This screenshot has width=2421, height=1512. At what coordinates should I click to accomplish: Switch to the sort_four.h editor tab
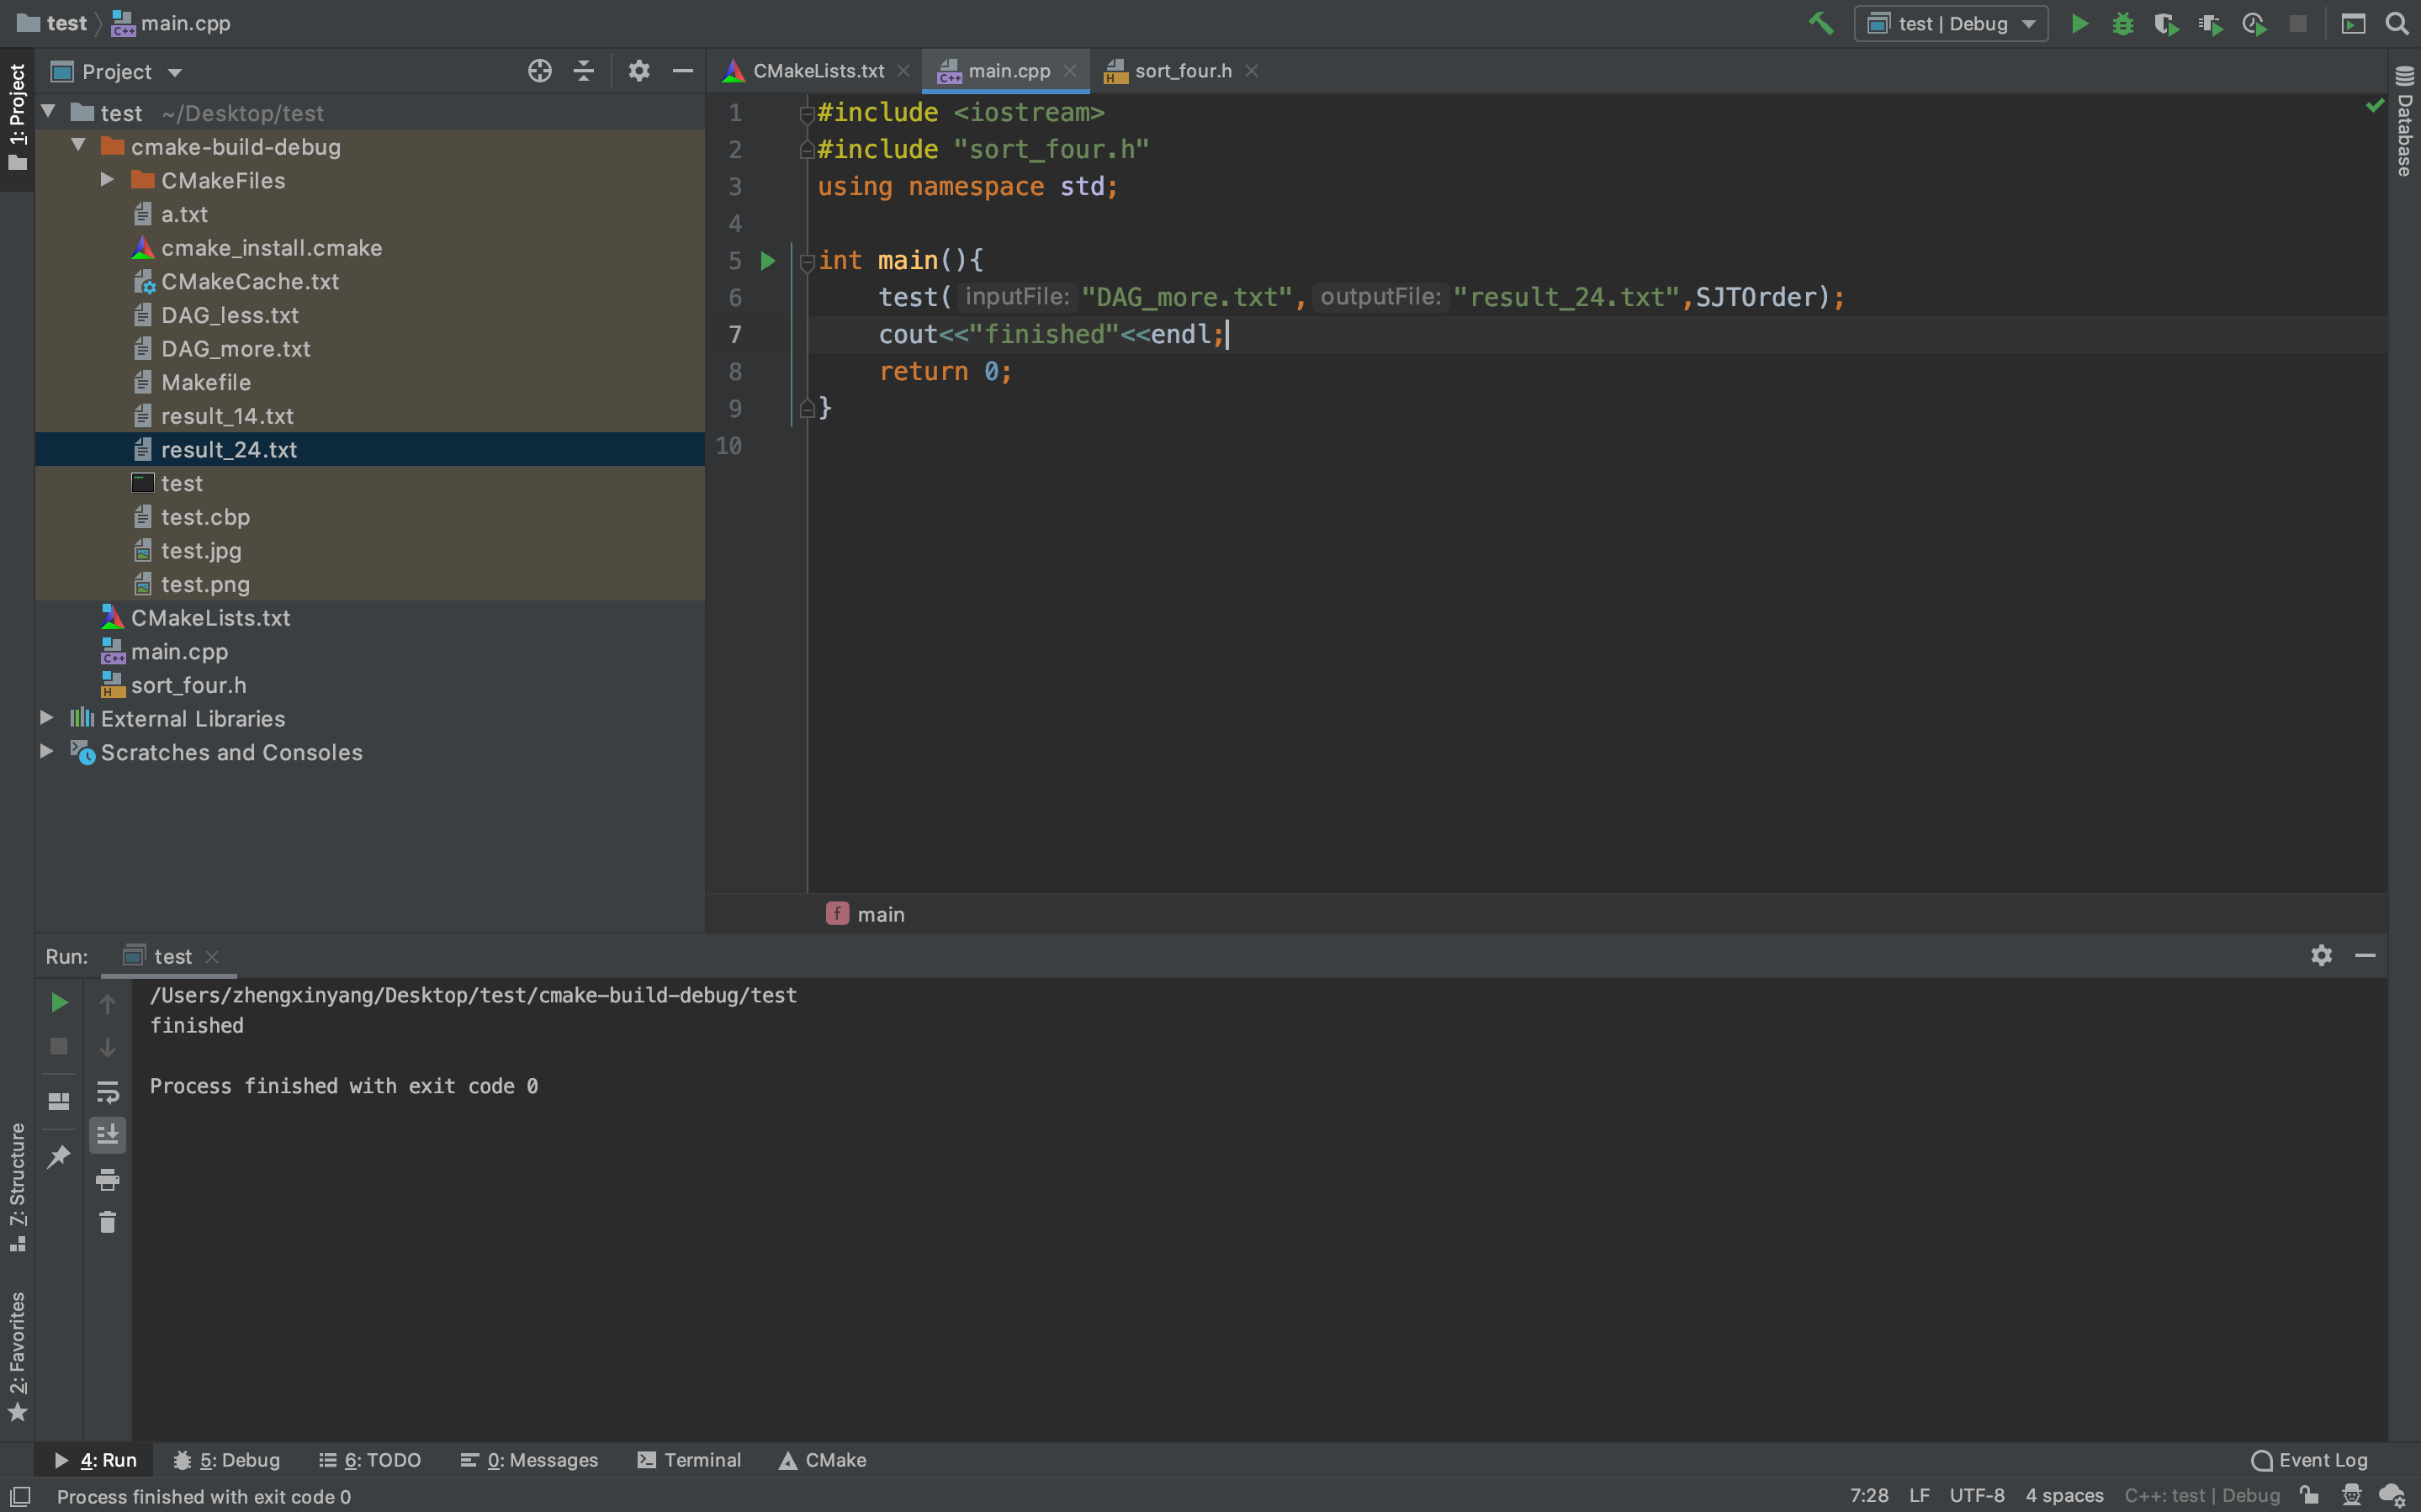coord(1182,71)
